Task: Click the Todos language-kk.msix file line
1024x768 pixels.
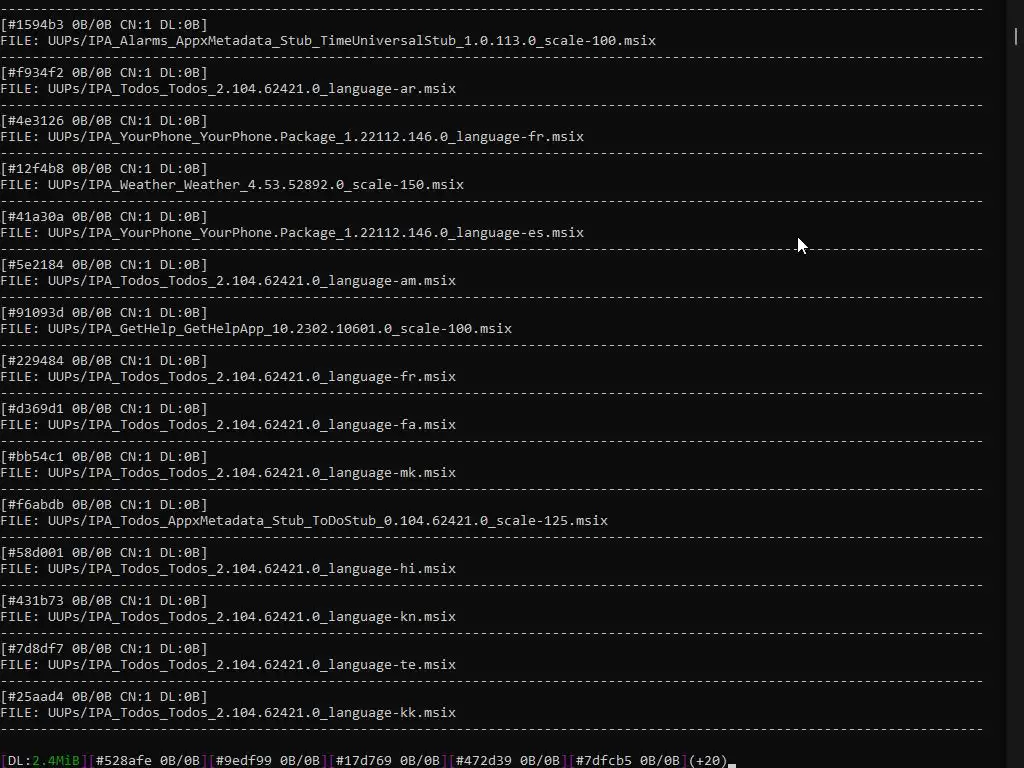Action: point(228,712)
